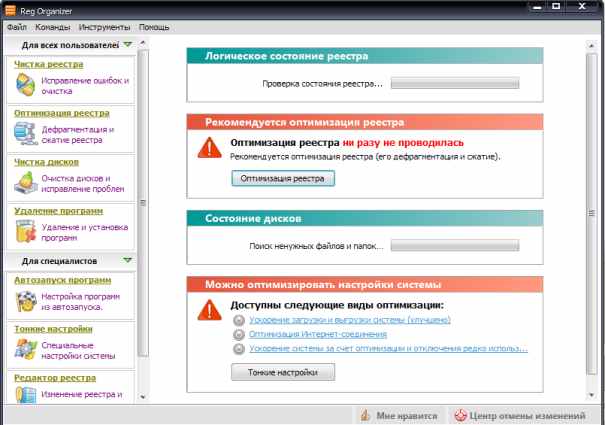
Task: Open the Чистка дисков sidebar link
Action: click(x=46, y=162)
